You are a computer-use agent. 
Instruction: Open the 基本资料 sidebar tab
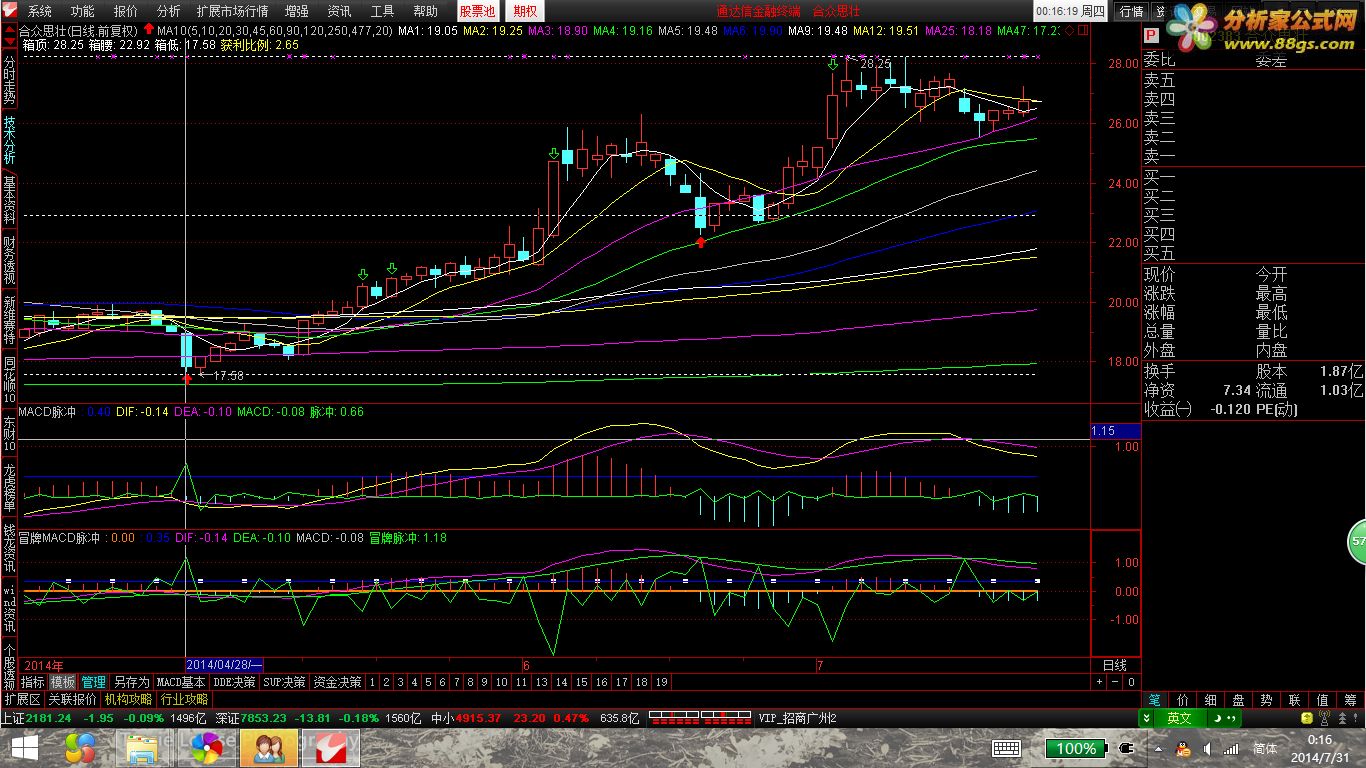click(x=9, y=199)
